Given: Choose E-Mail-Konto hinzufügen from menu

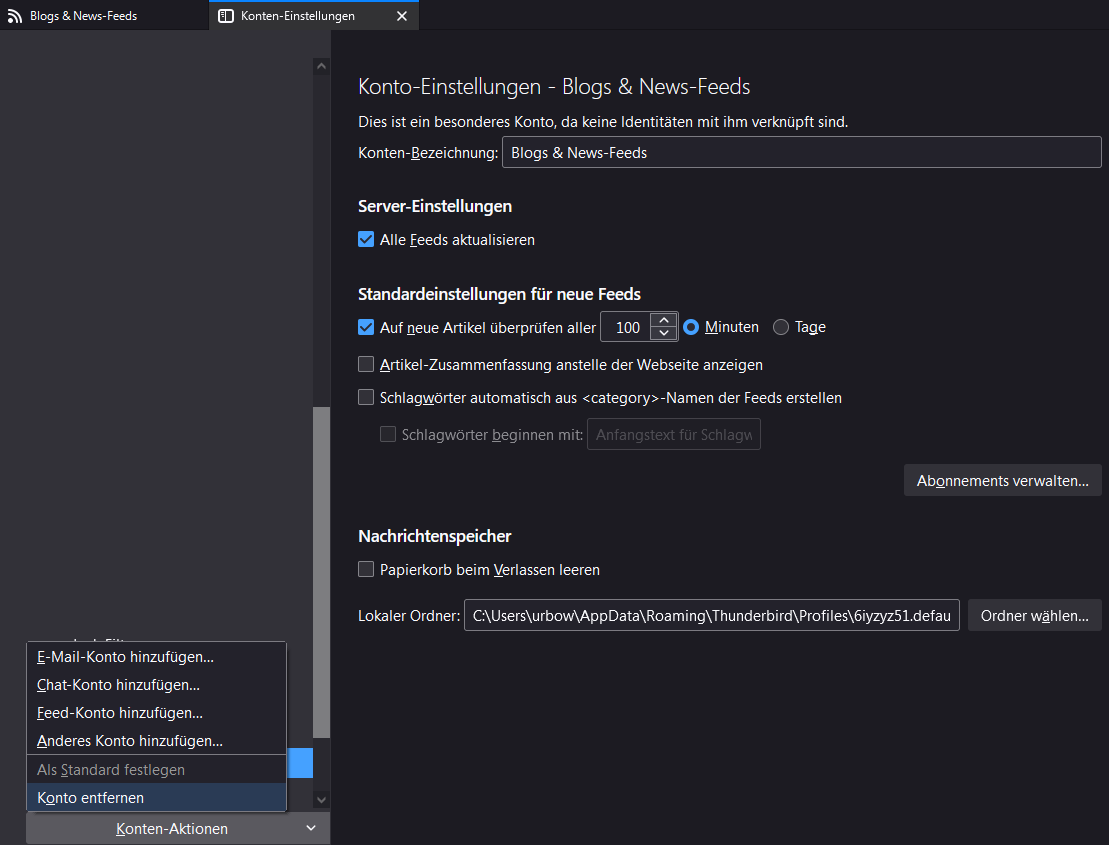Looking at the screenshot, I should click(156, 656).
